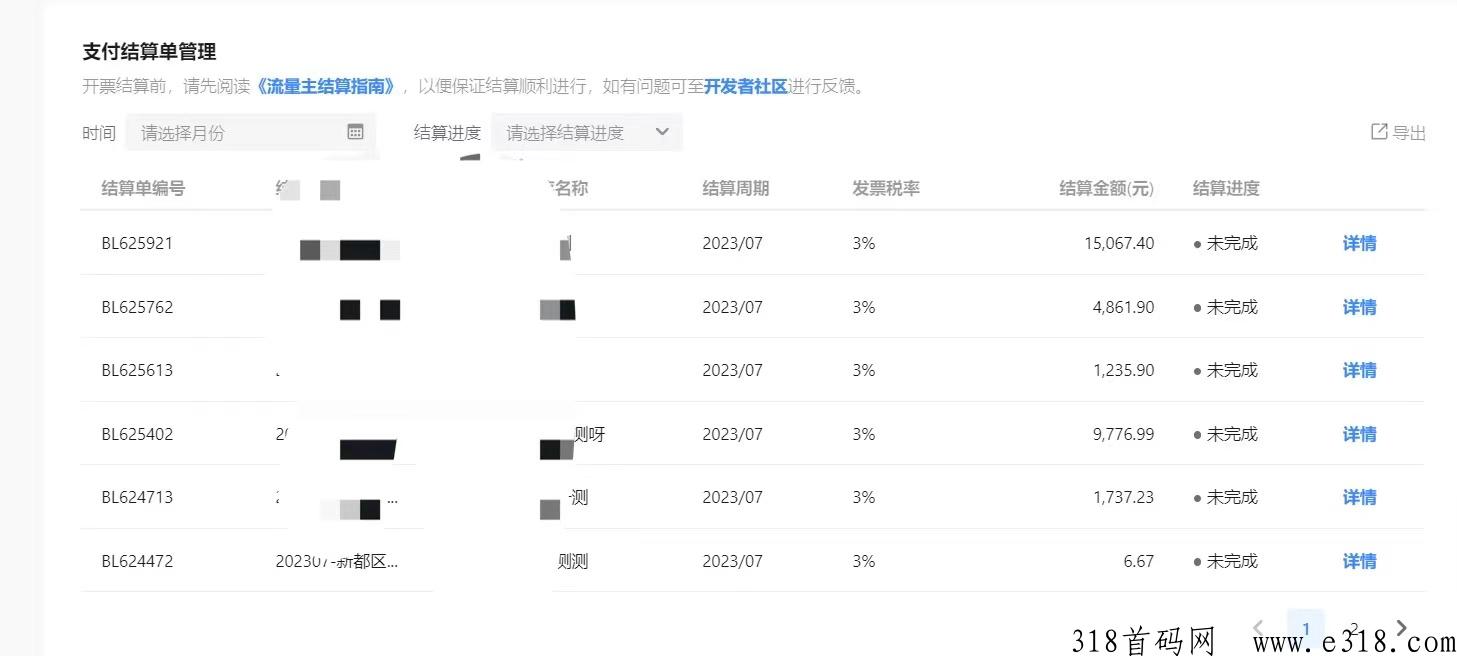Click the 结算金额(元) column header

pos(1106,188)
